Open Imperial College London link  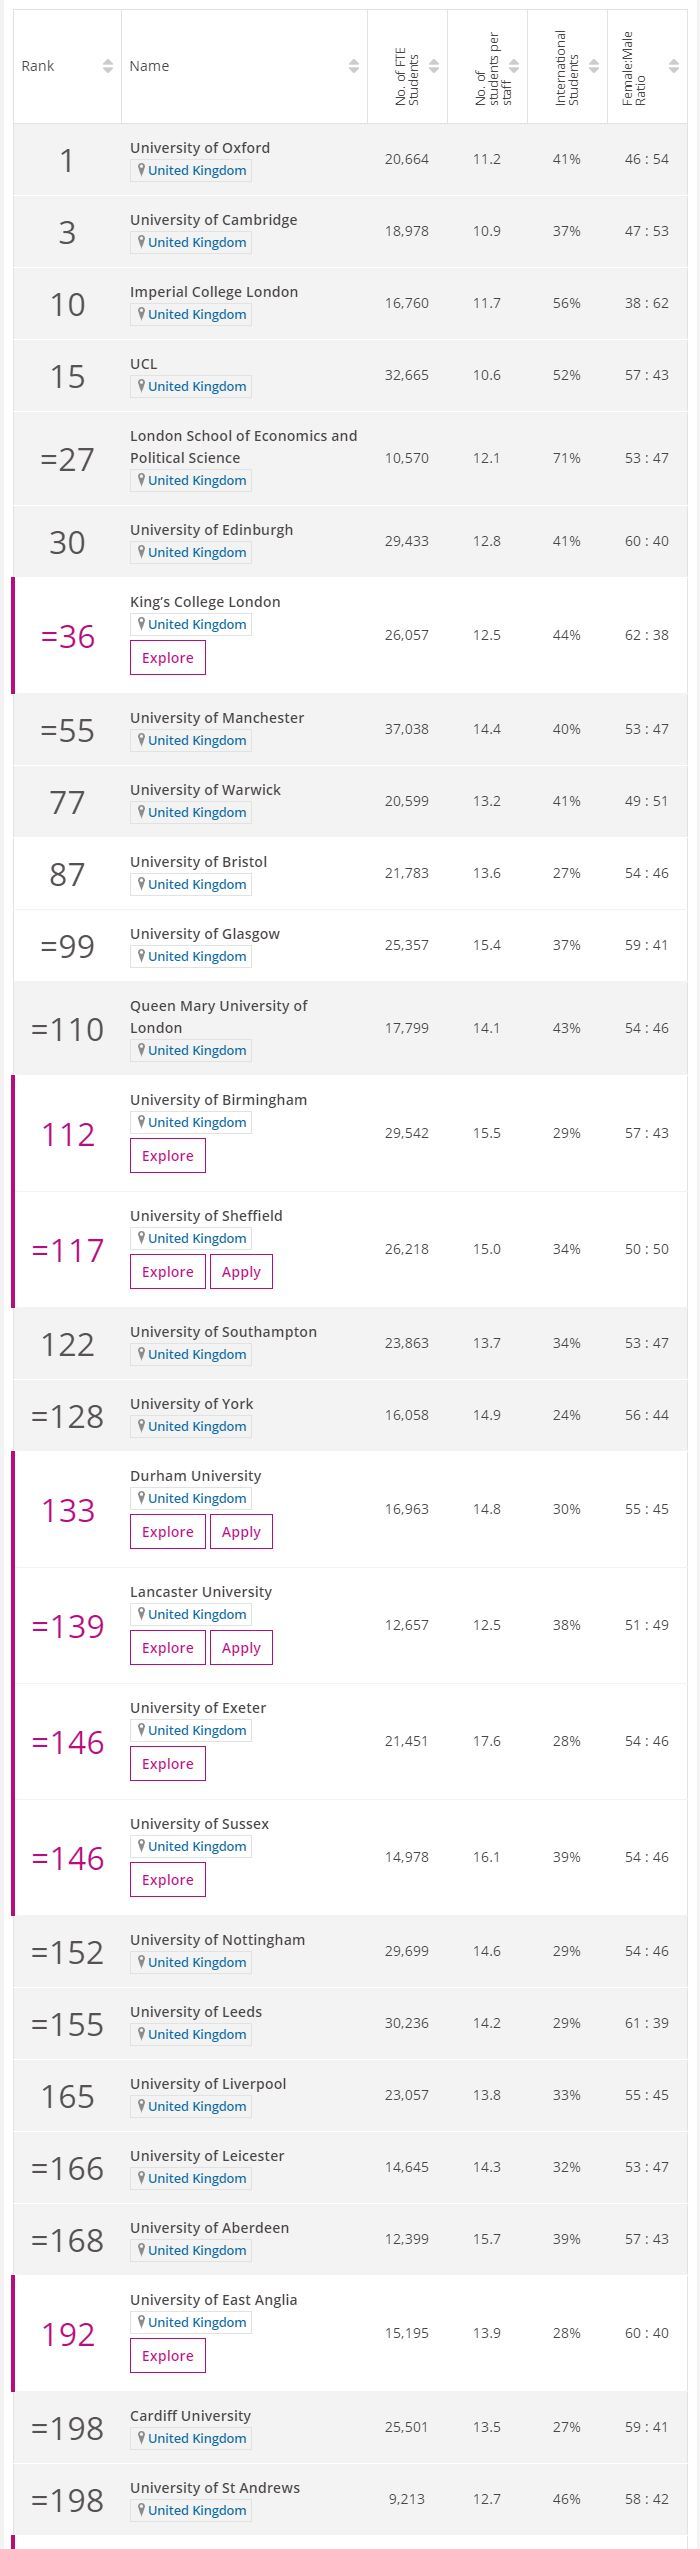[214, 292]
